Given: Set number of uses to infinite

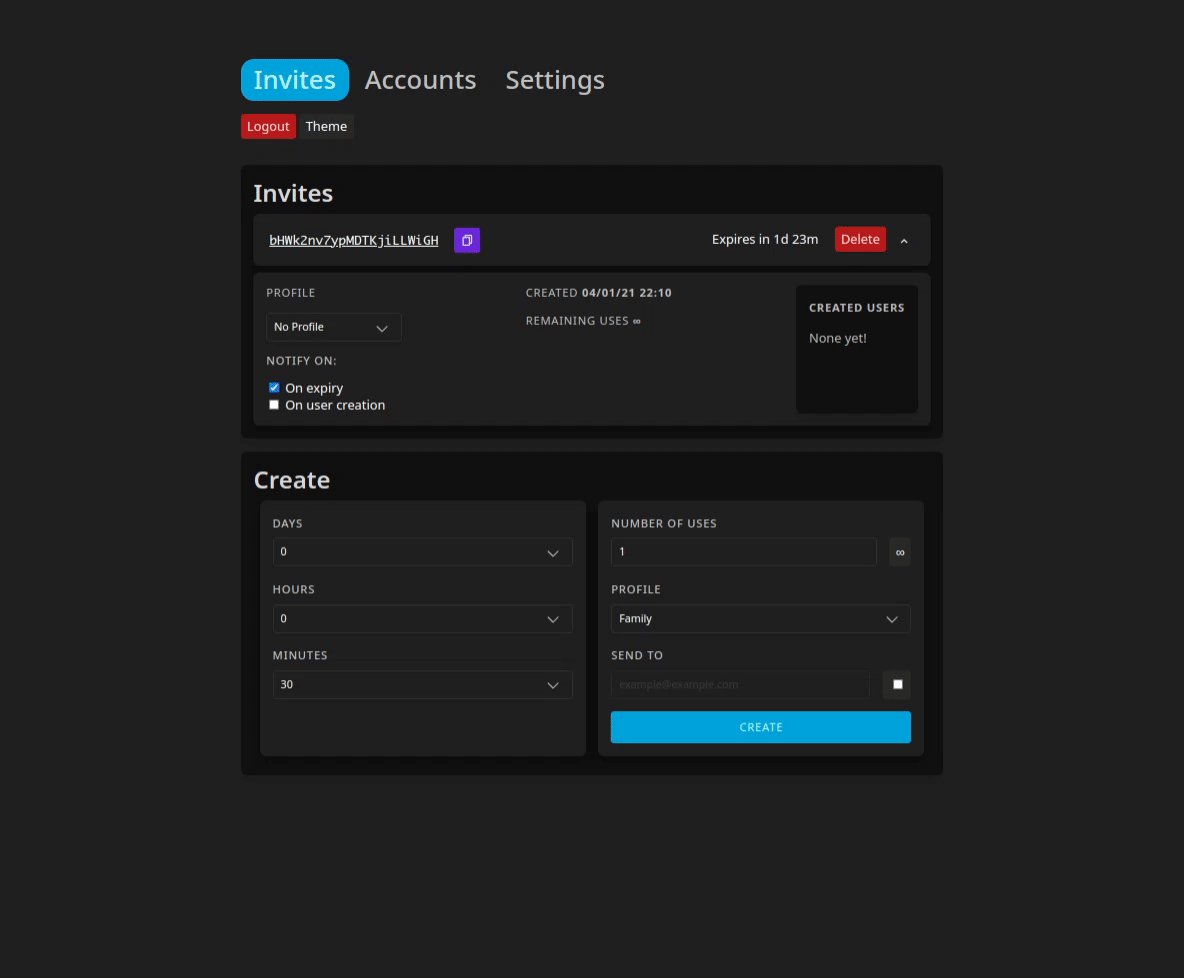Looking at the screenshot, I should click(900, 552).
